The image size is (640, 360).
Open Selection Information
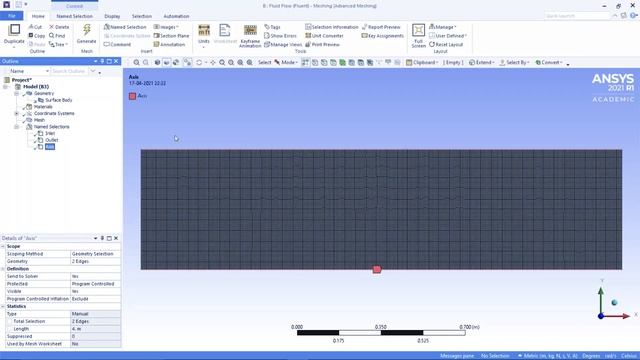(331, 27)
